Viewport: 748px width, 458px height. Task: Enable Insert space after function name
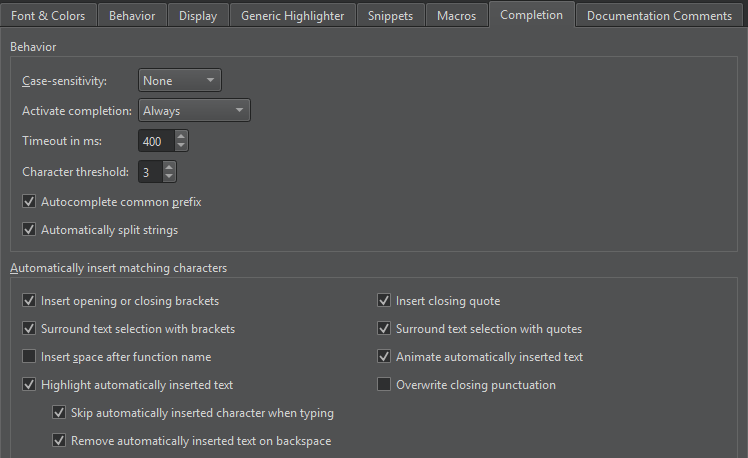coord(29,357)
